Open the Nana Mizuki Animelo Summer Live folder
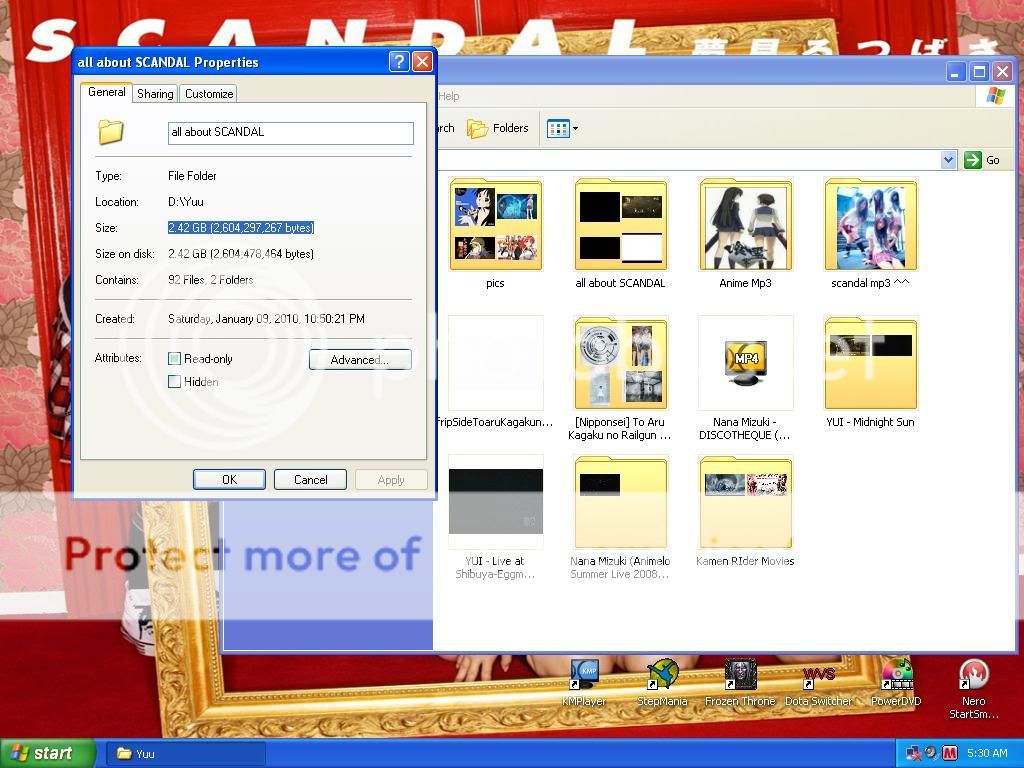This screenshot has width=1024, height=768. click(621, 502)
